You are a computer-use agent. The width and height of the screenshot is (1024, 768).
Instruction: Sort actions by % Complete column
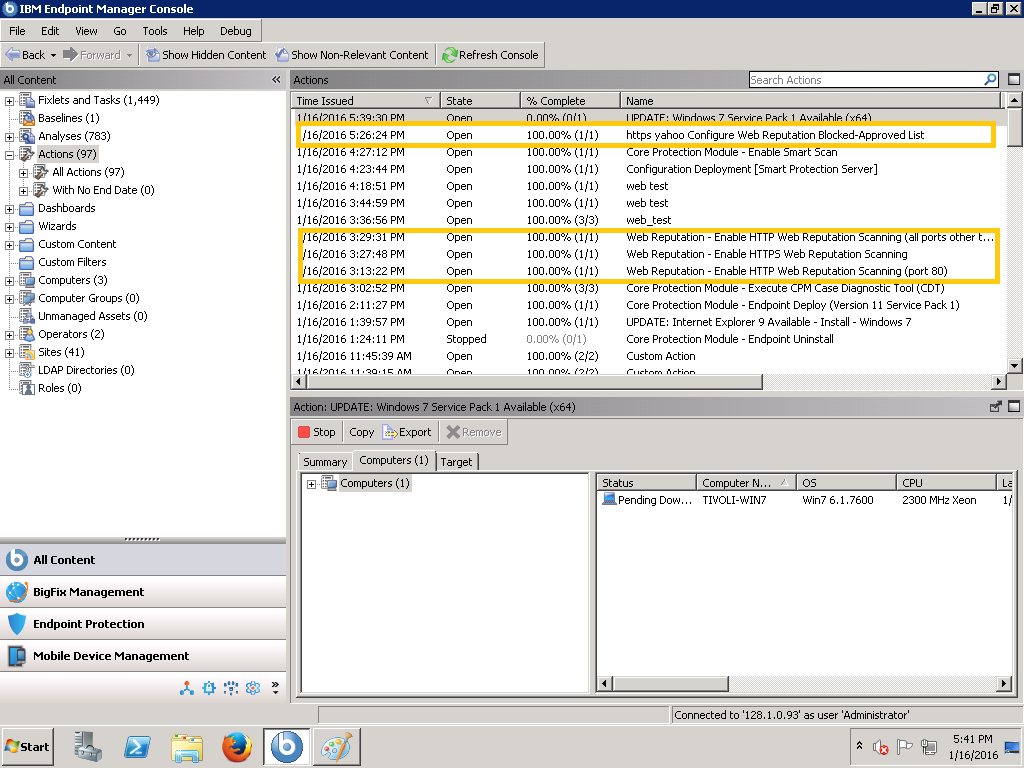[569, 101]
